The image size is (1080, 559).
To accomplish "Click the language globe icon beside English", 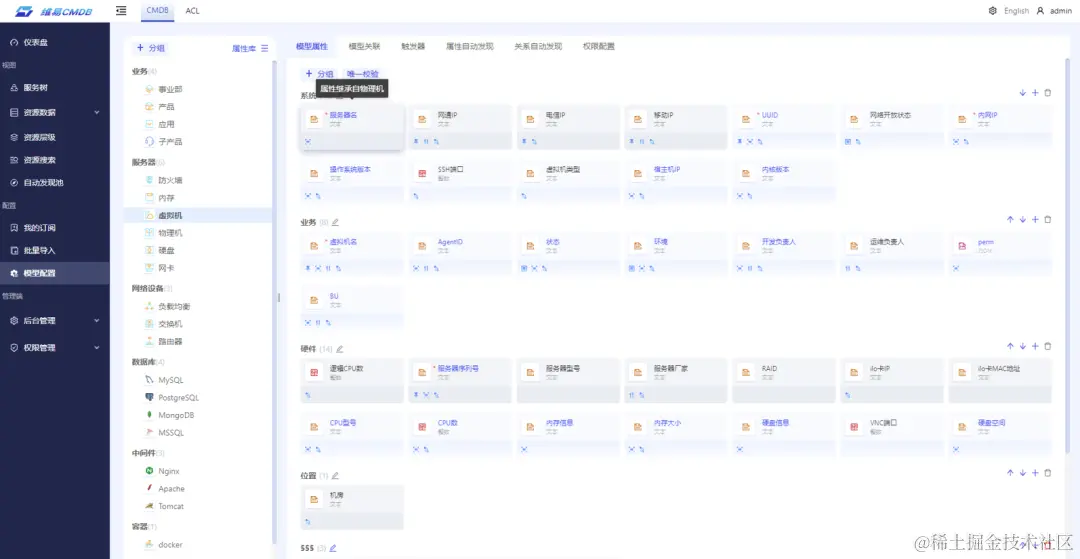I will click(x=993, y=10).
